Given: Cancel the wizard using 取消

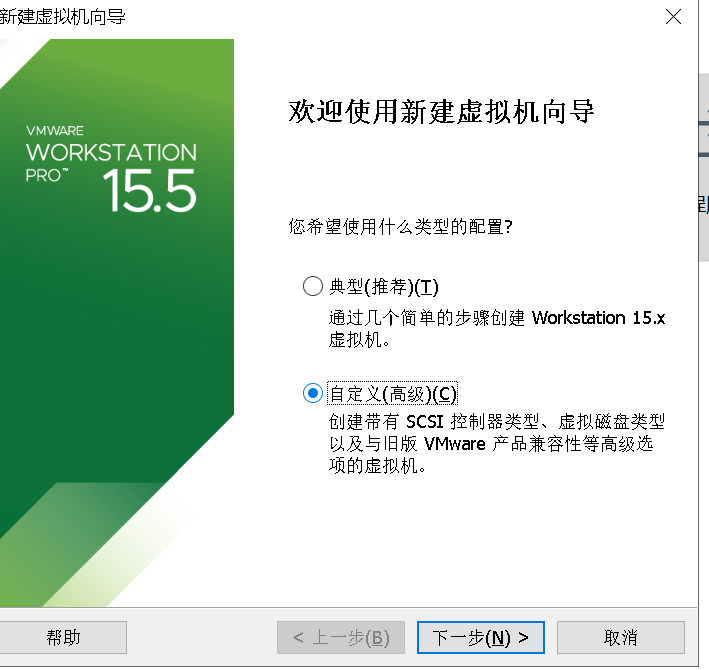Looking at the screenshot, I should [x=621, y=637].
